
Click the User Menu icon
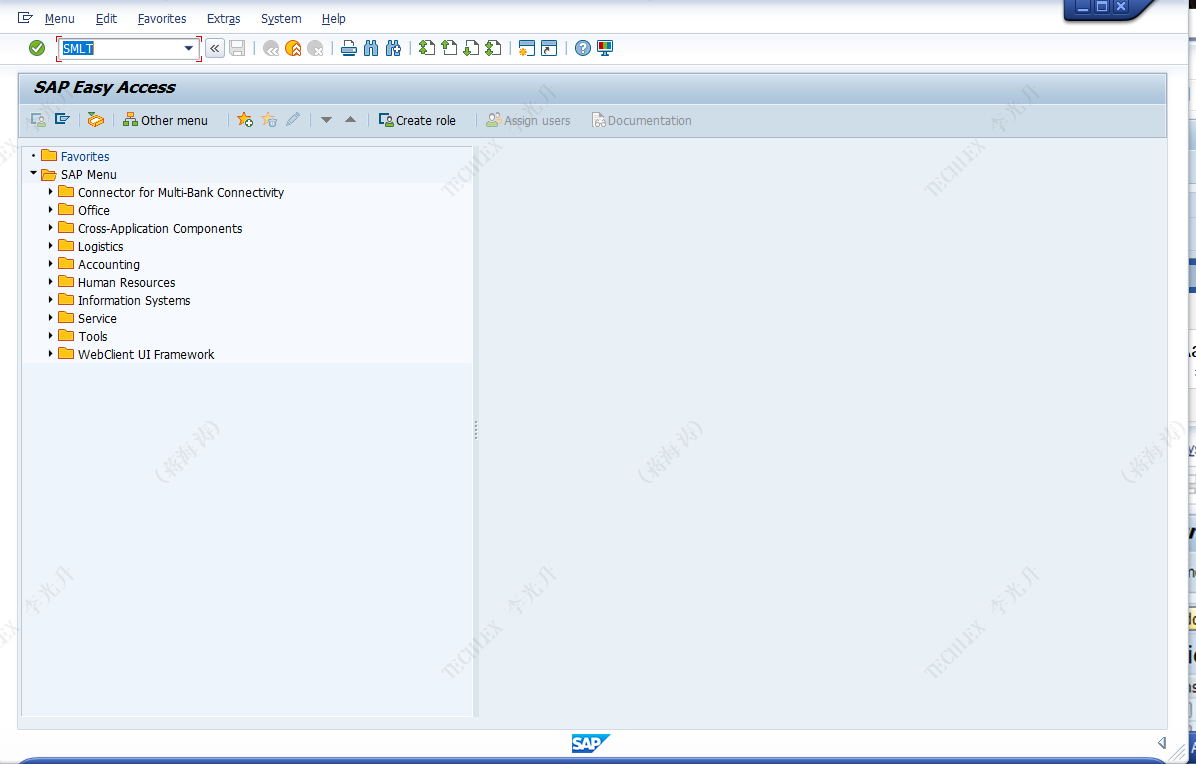click(x=37, y=120)
